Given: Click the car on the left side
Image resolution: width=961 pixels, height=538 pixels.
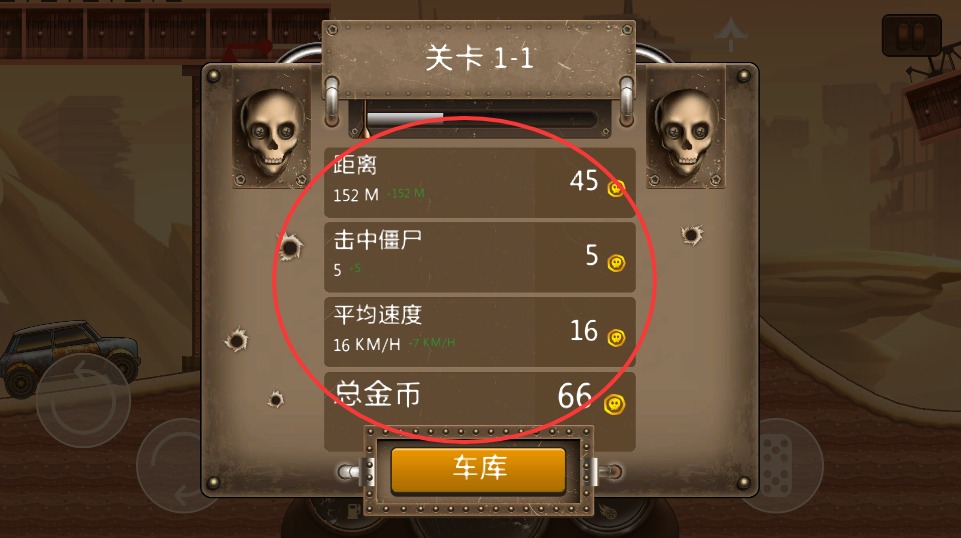Looking at the screenshot, I should (x=69, y=358).
